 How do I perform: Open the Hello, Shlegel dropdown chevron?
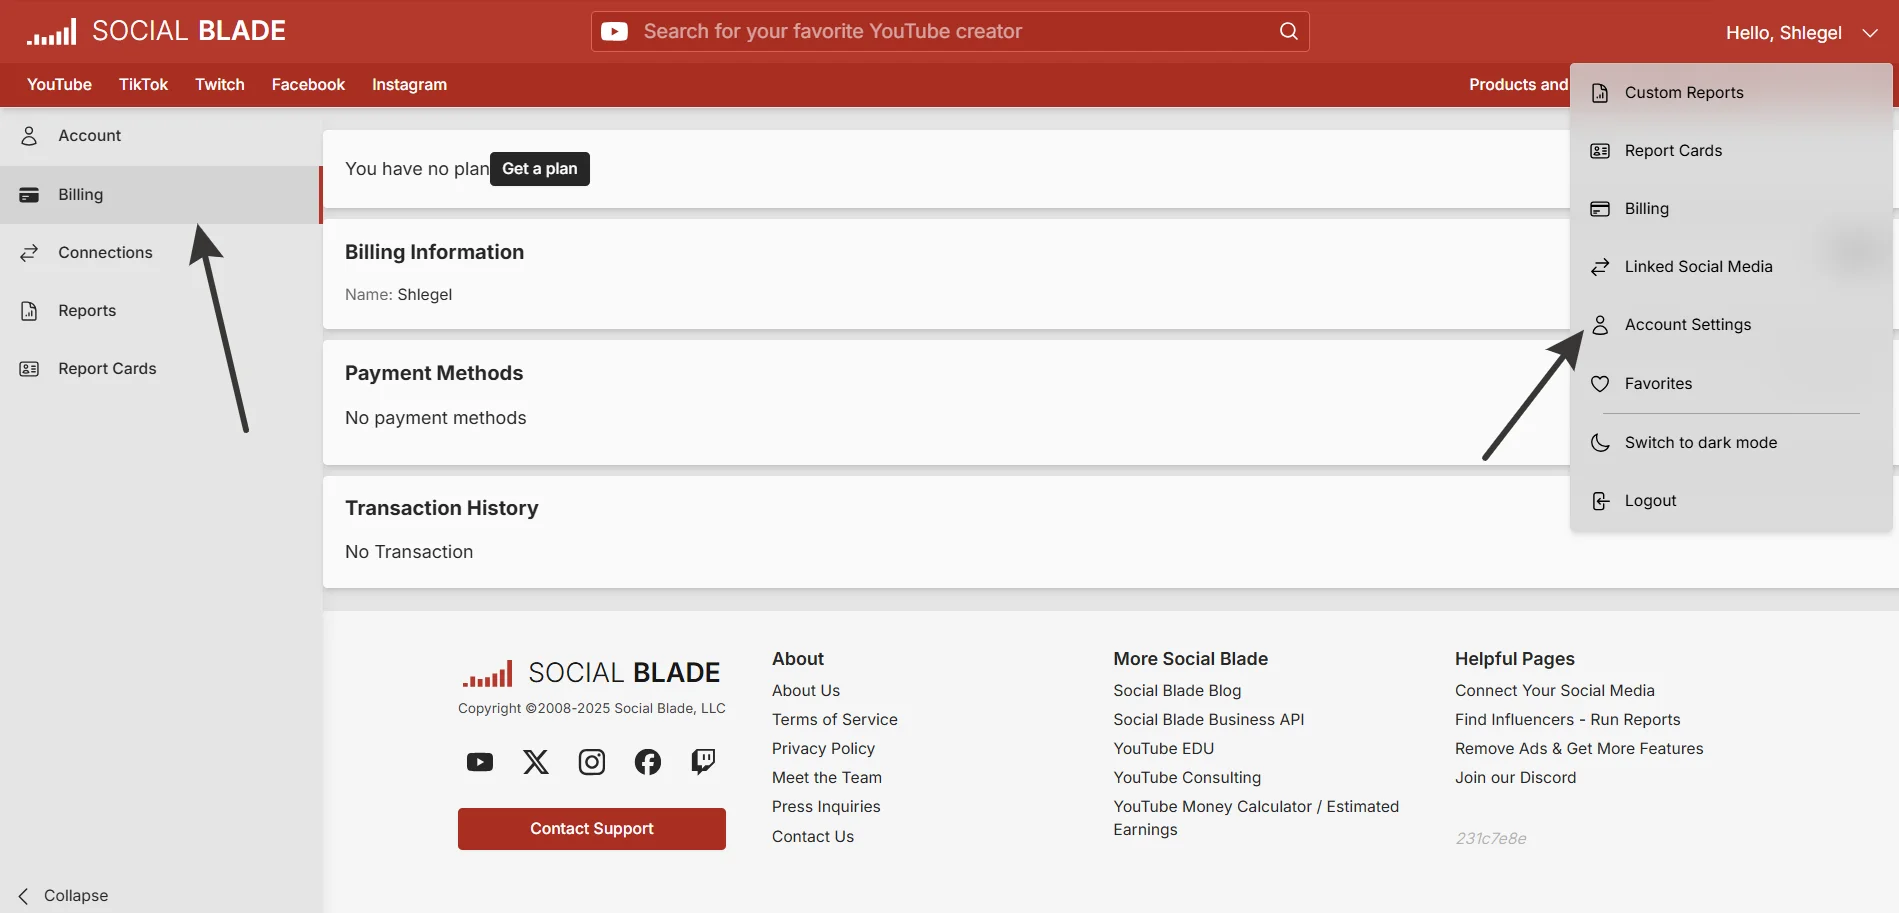[x=1871, y=33]
